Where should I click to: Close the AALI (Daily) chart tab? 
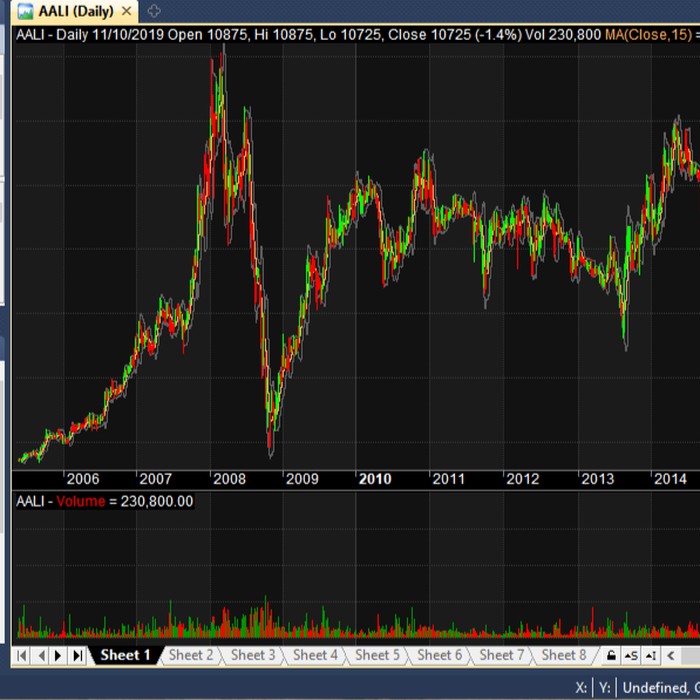[x=125, y=11]
